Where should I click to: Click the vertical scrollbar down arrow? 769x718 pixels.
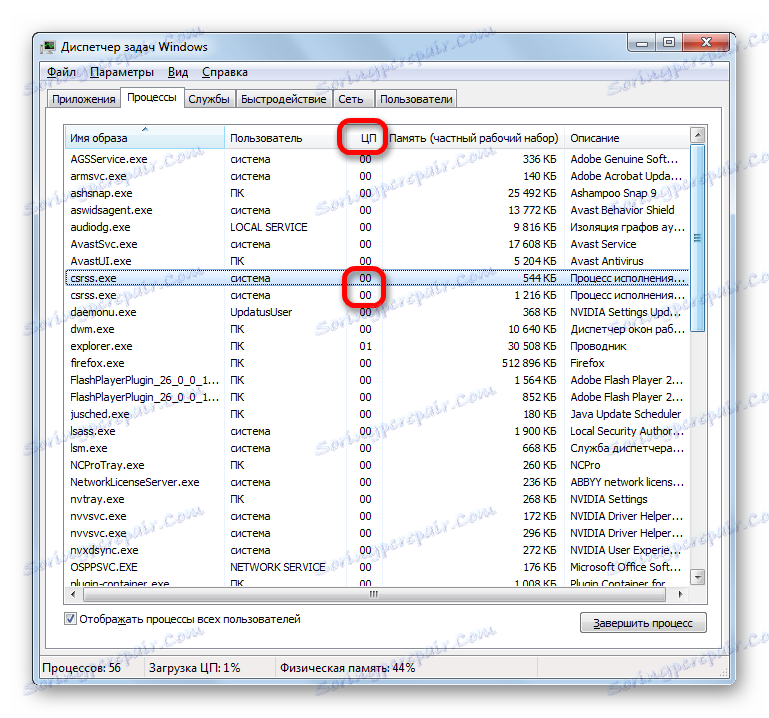pyautogui.click(x=697, y=577)
